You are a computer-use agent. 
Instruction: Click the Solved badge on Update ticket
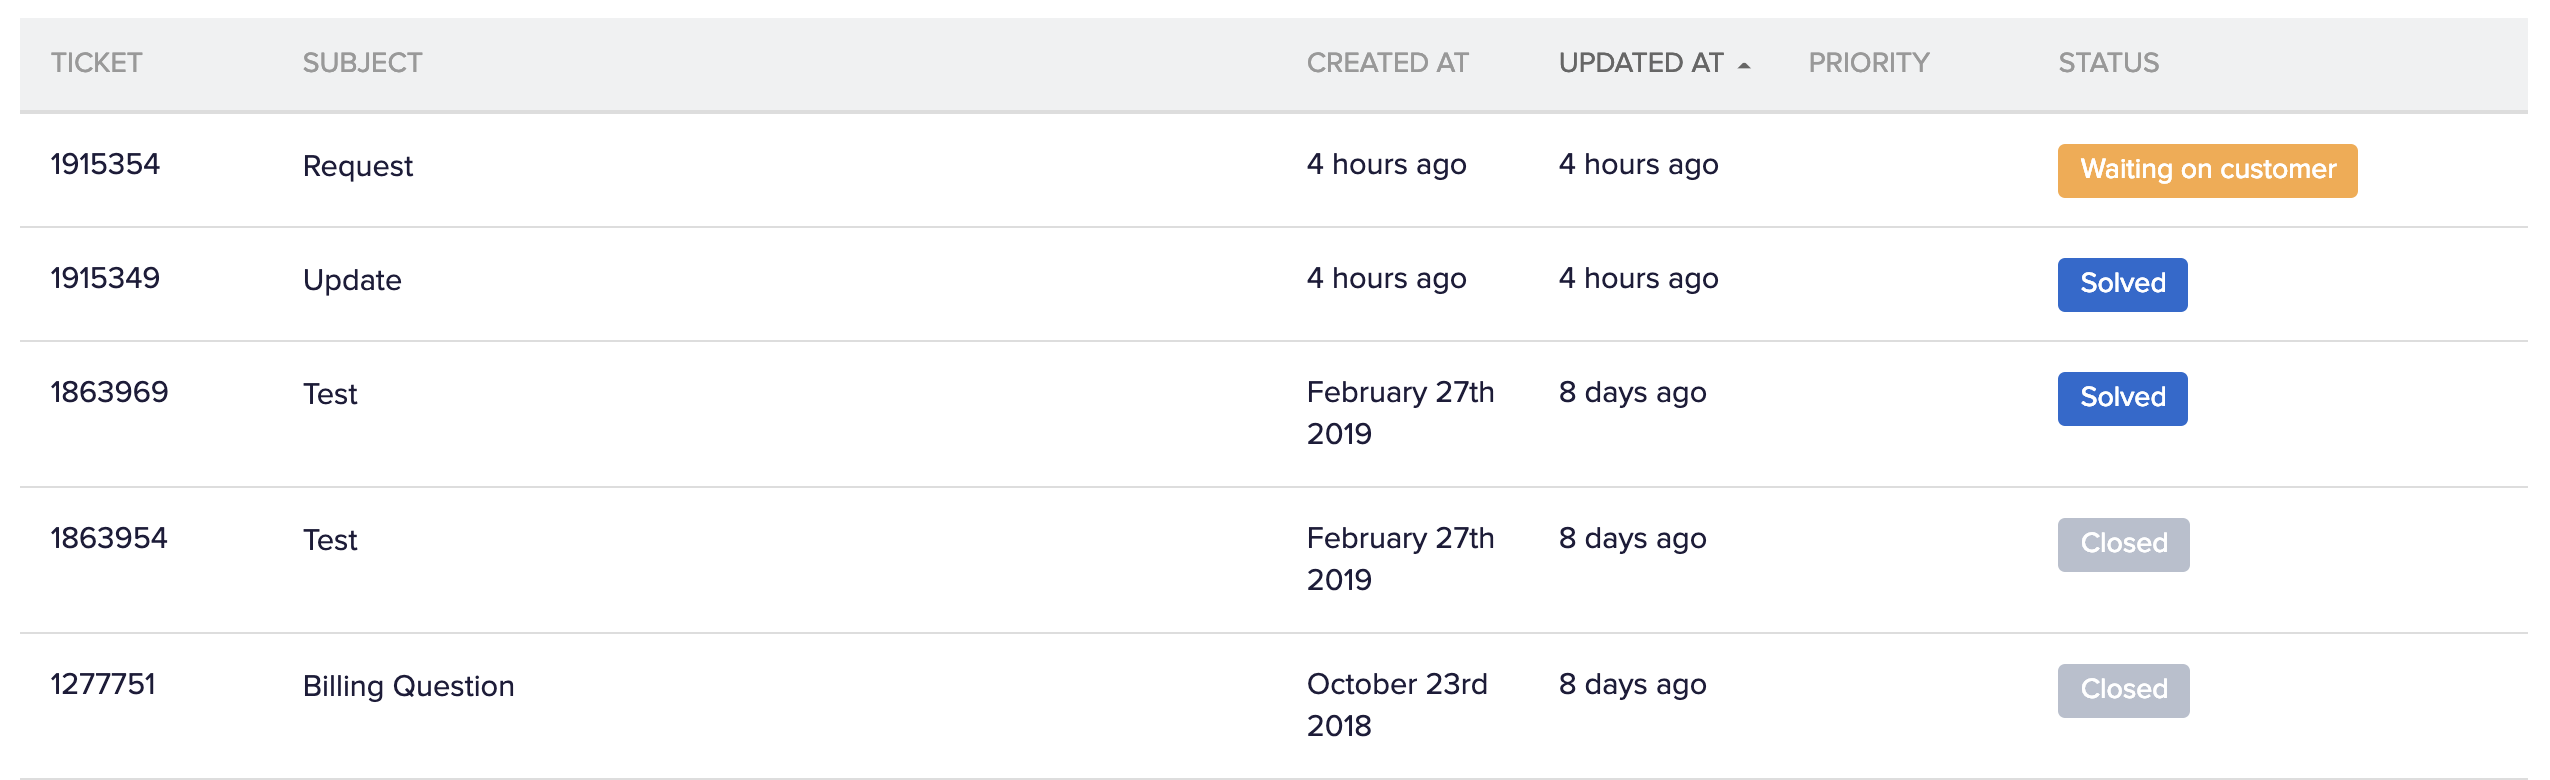click(2122, 285)
